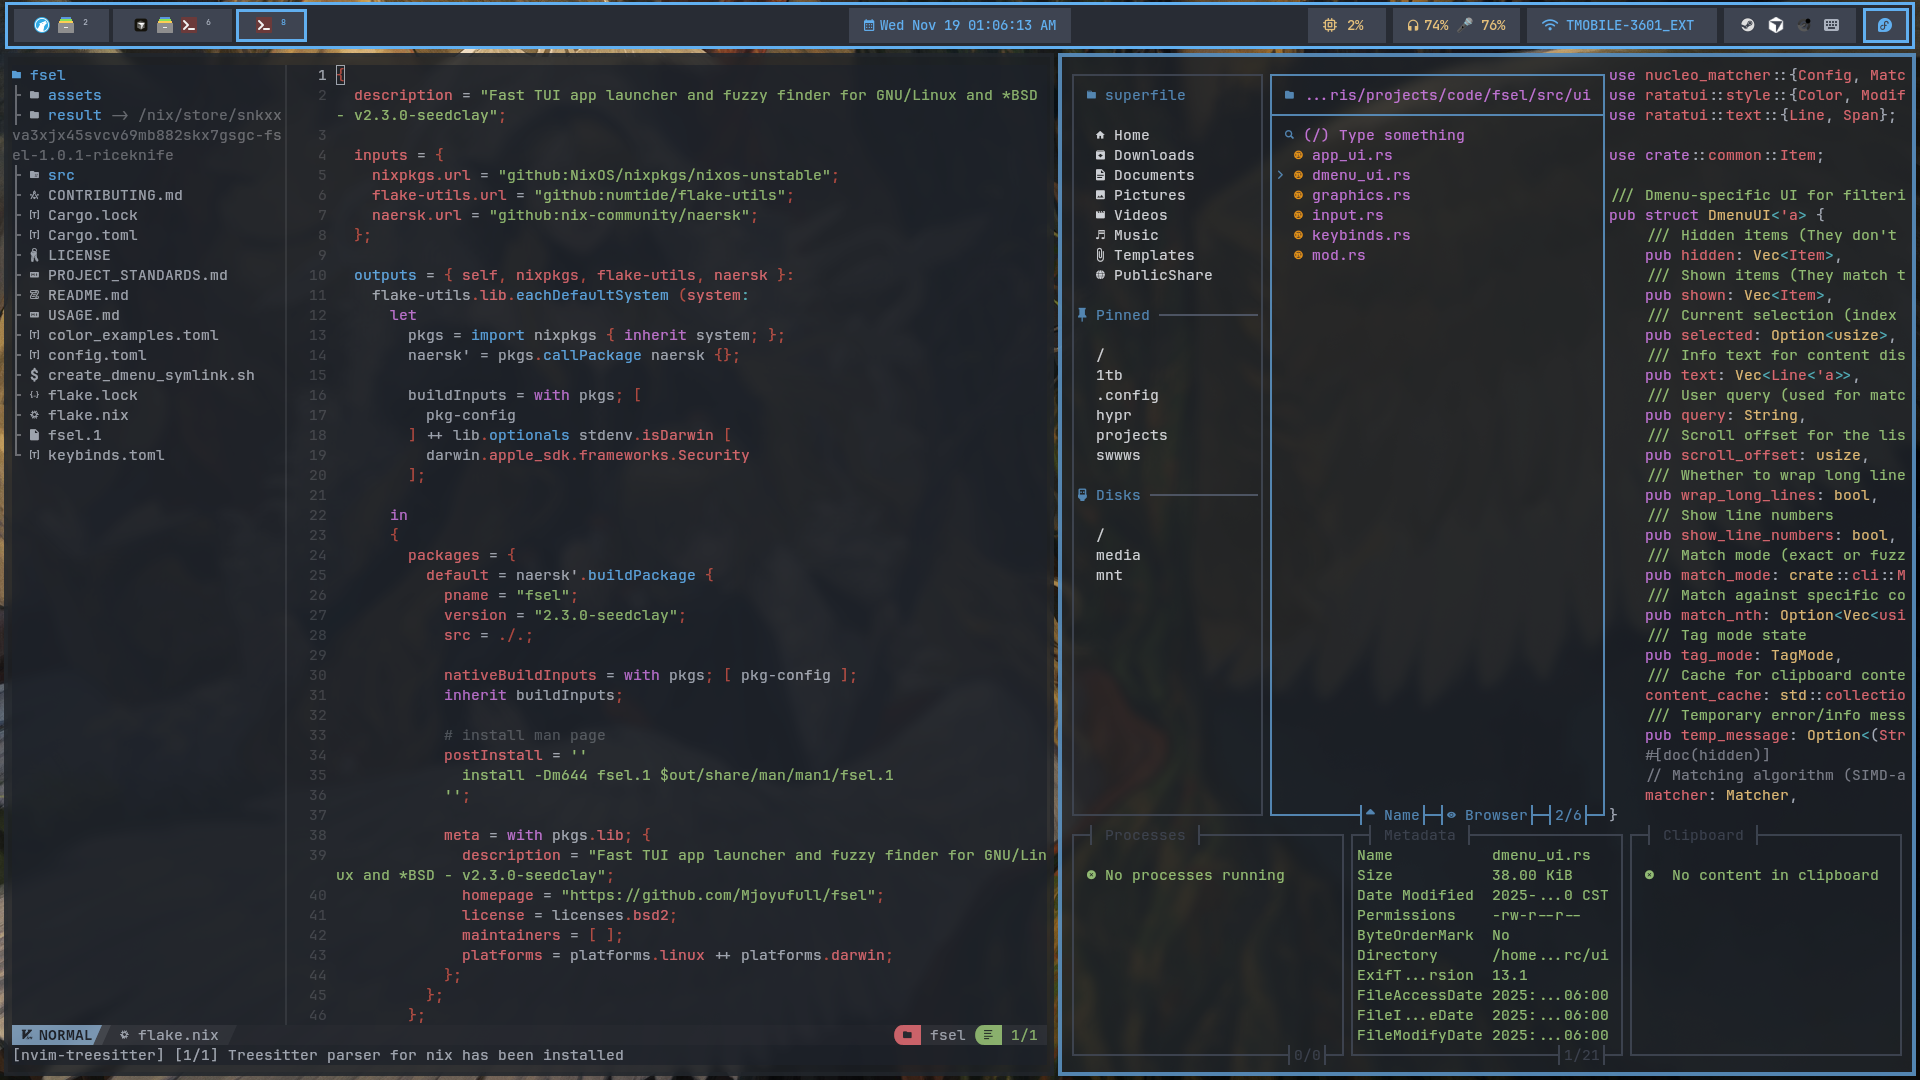This screenshot has width=1920, height=1080.
Task: Select graphics.rs in the file list
Action: (1360, 195)
